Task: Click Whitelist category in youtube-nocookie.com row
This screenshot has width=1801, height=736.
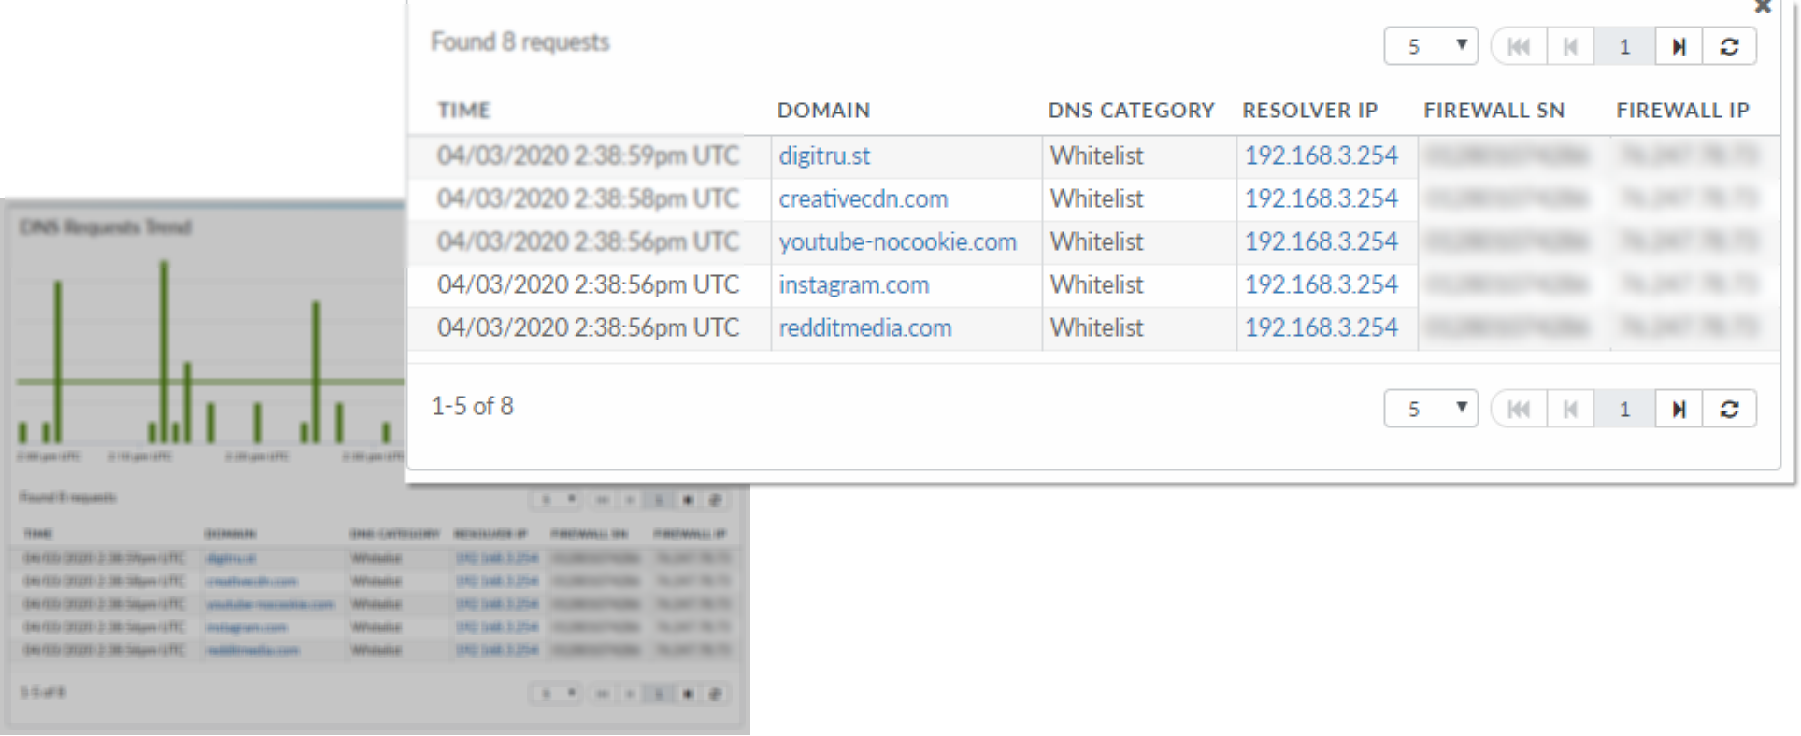Action: point(1097,242)
